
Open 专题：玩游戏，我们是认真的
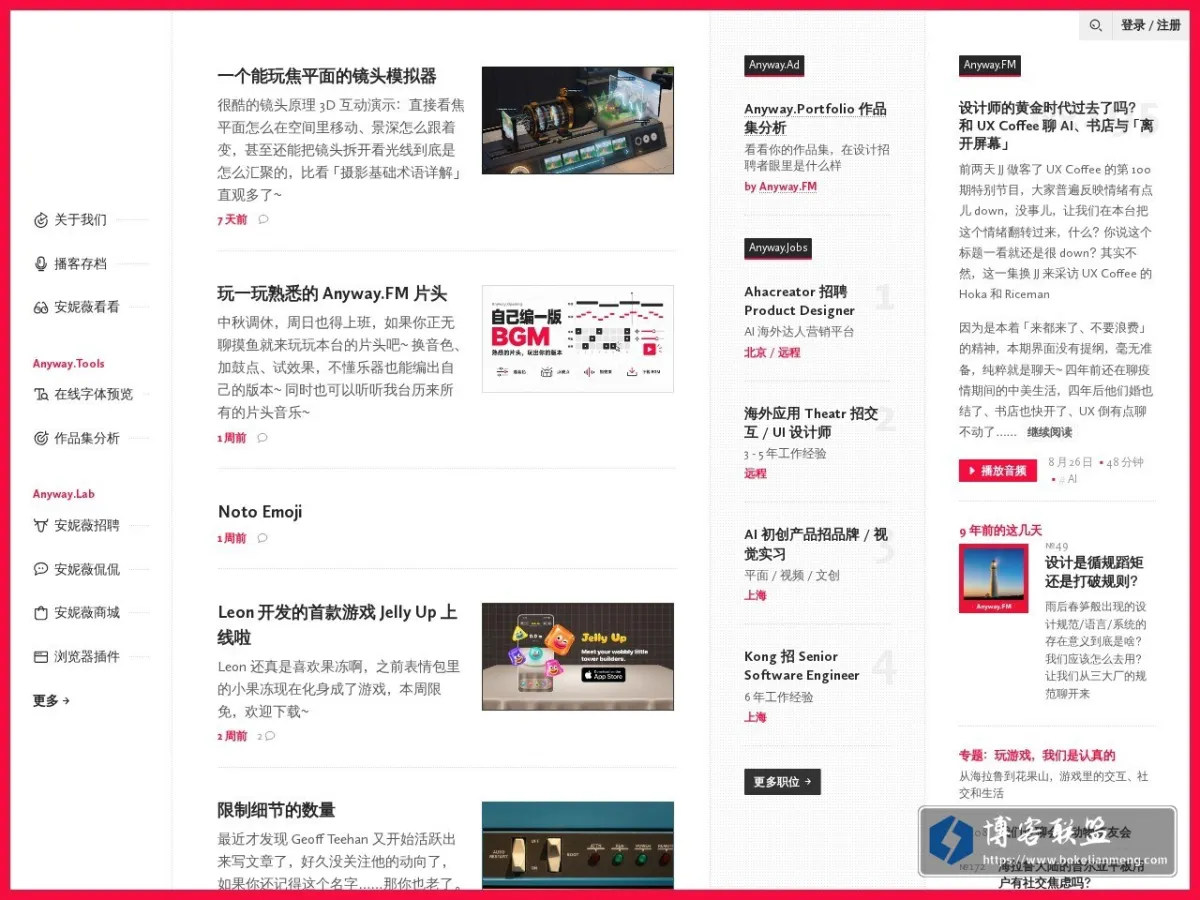coord(1037,756)
